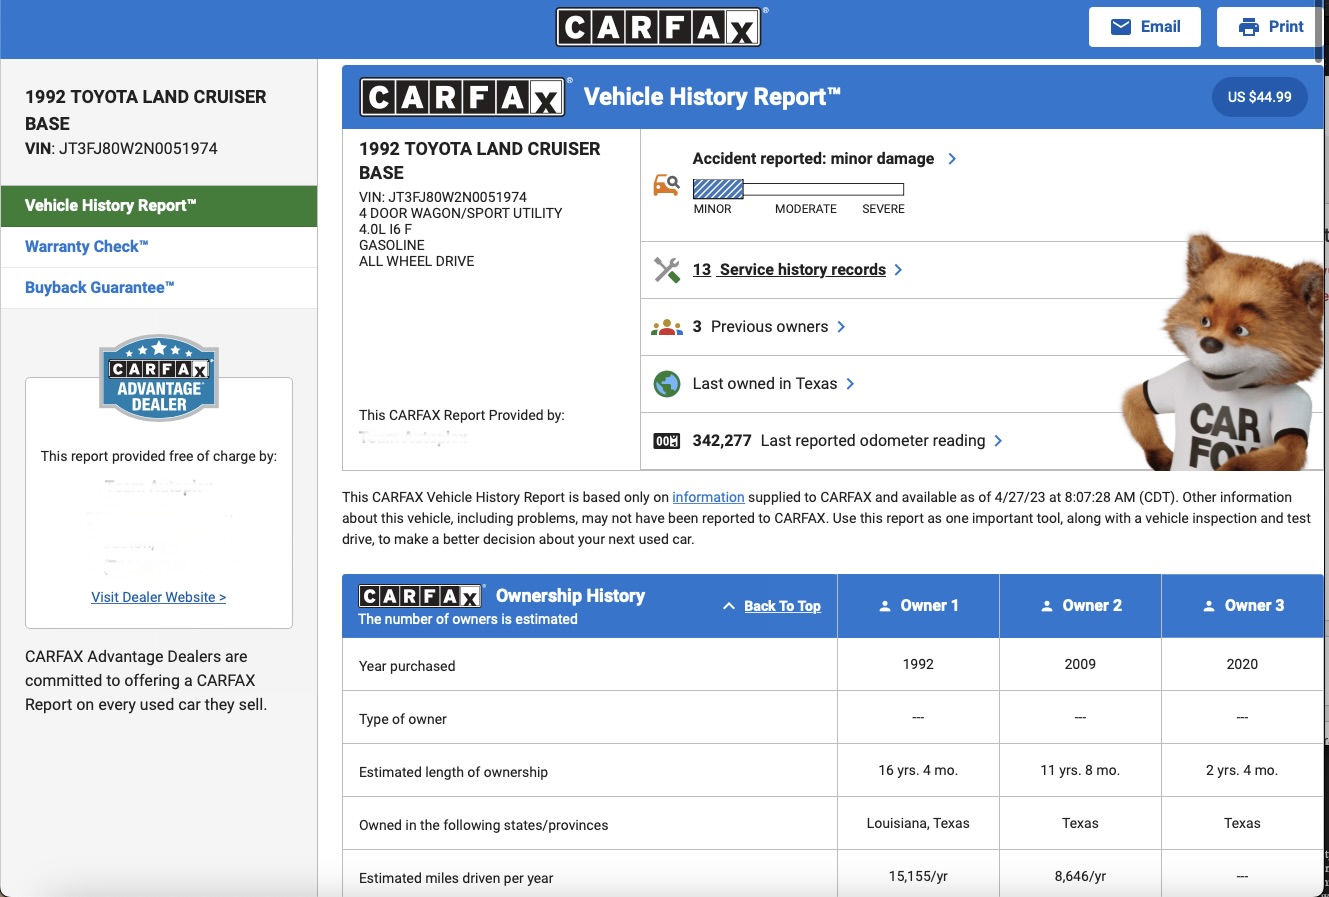Click the wrench service history icon
This screenshot has height=897, width=1329.
(667, 270)
